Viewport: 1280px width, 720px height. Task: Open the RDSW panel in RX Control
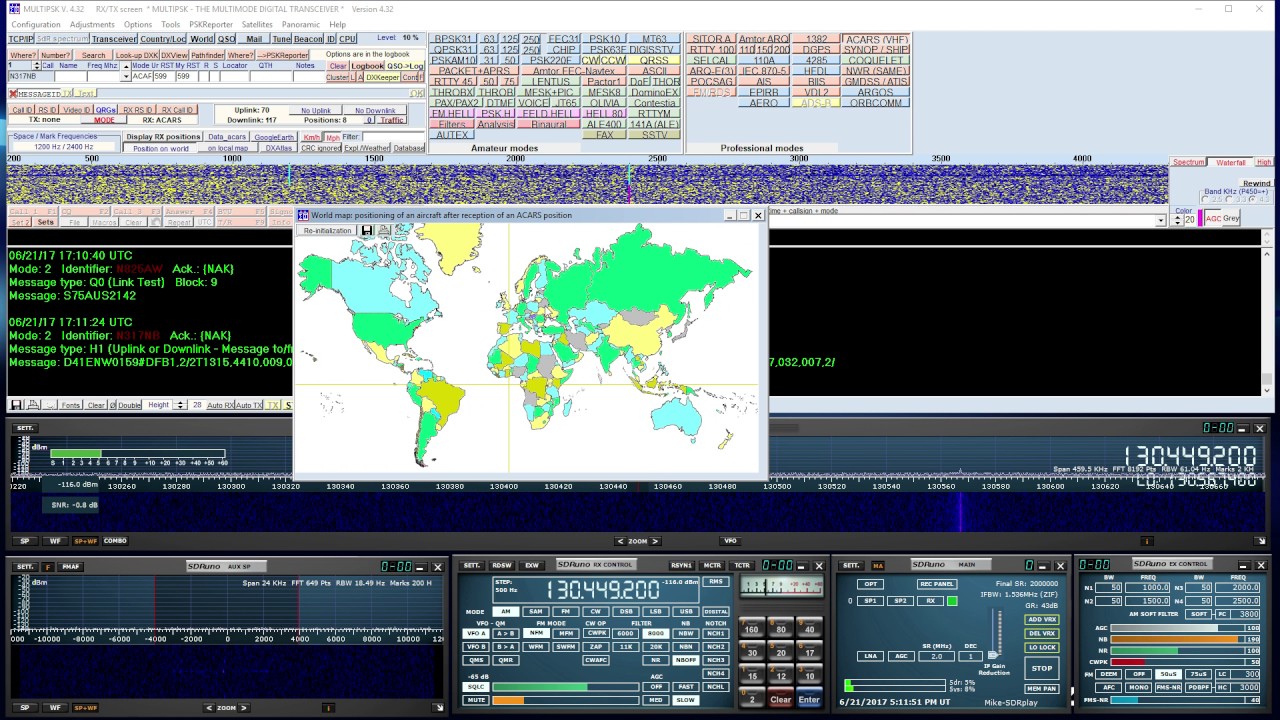pos(502,565)
